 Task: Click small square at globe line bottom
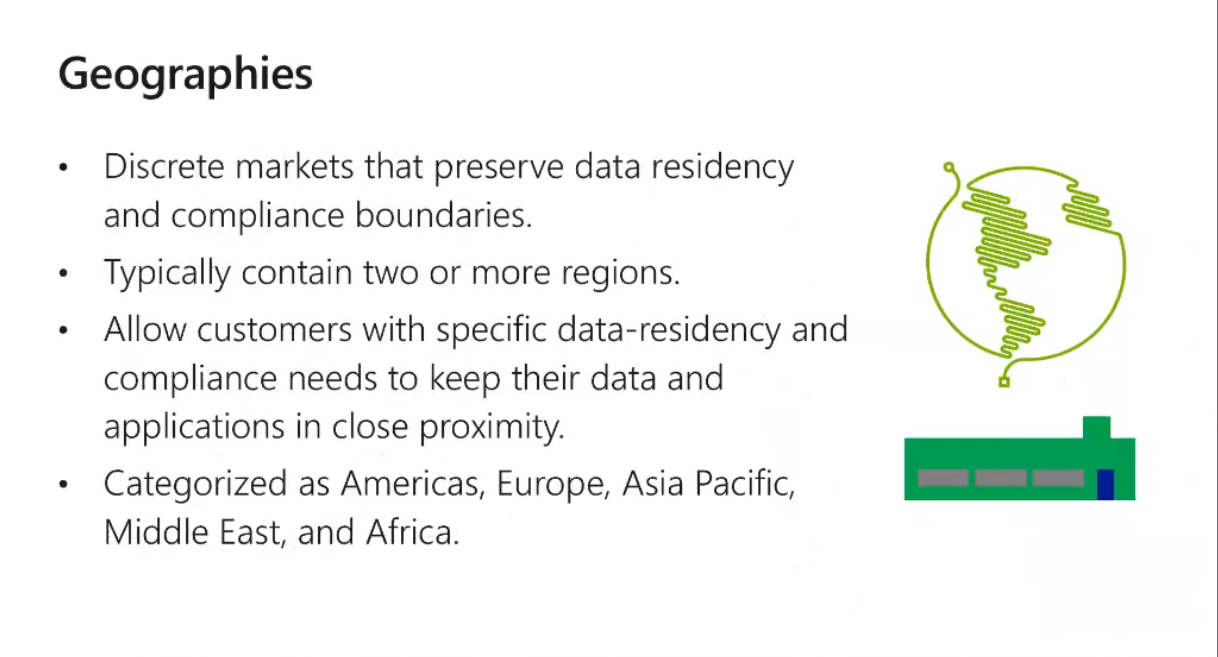1005,381
